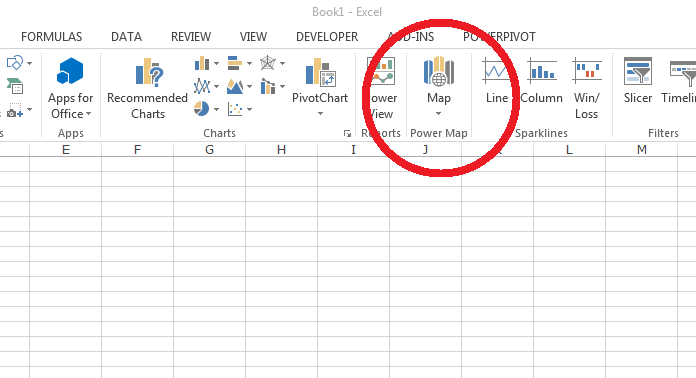Click the Recommended Charts icon
This screenshot has width=696, height=378.
coord(147,88)
